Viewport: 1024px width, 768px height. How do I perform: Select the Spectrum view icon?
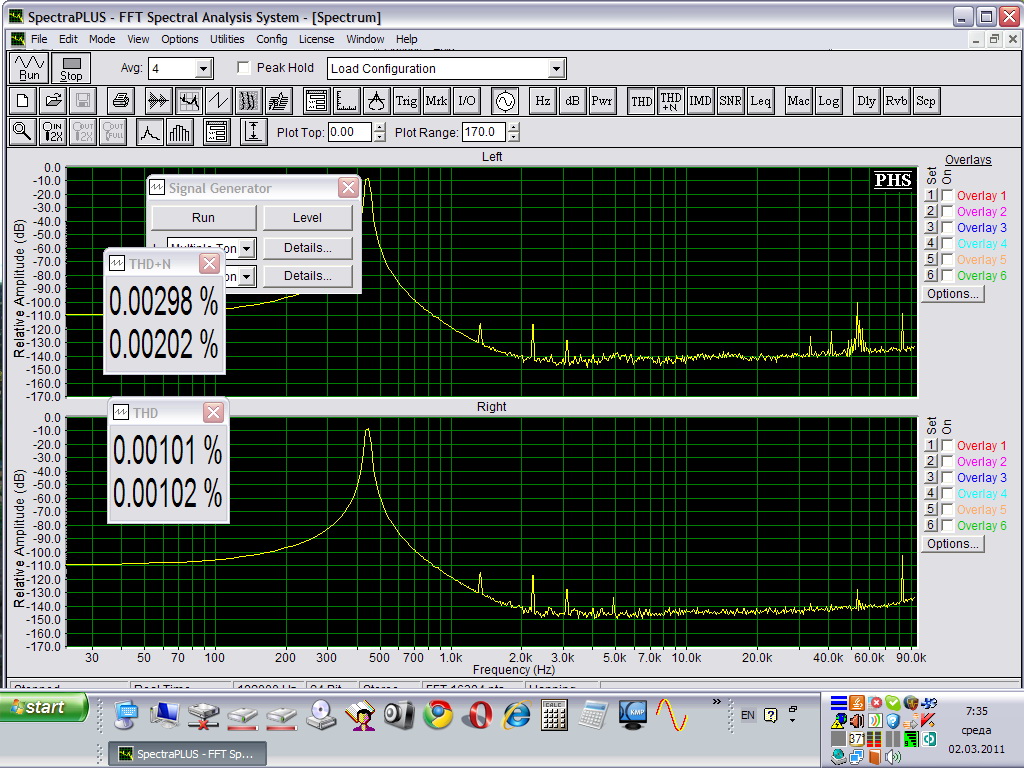[189, 101]
